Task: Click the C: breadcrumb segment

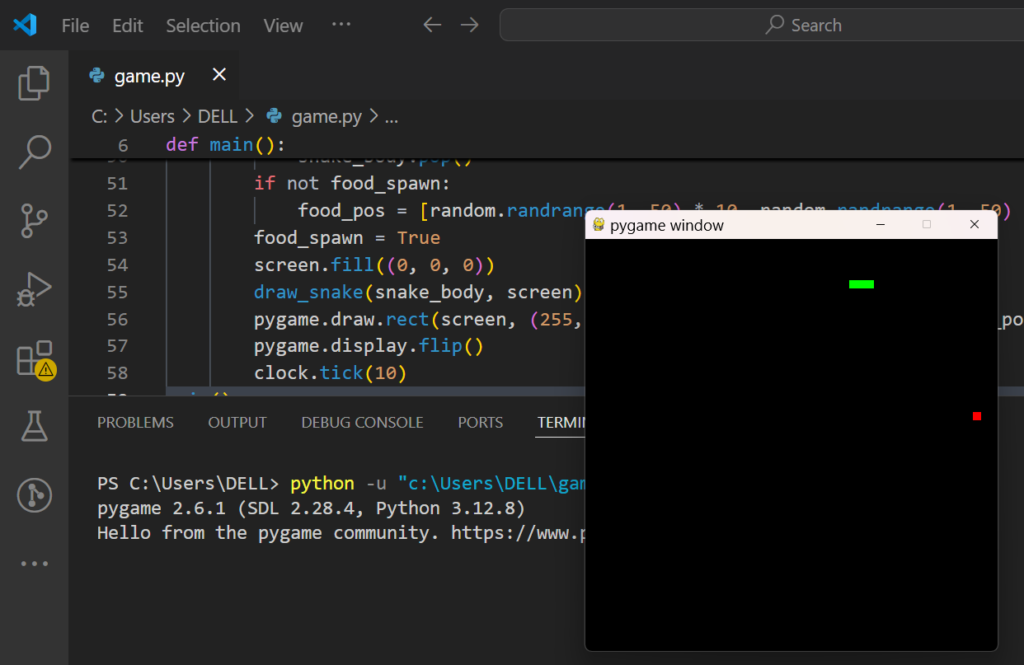Action: 99,116
